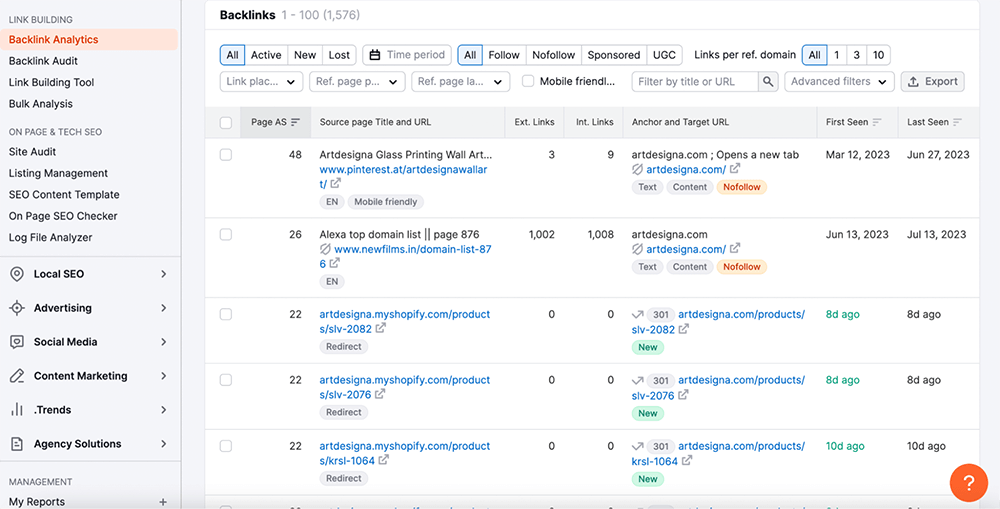Screen dimensions: 1000x509
Task: Click the Social Media chat icon
Action: [17, 342]
